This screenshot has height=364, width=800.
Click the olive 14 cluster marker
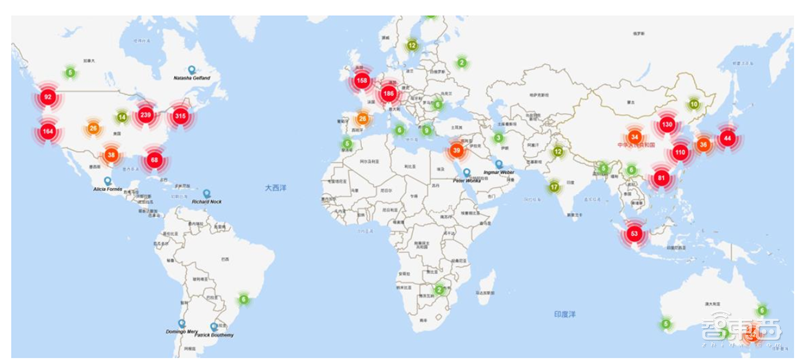pos(121,117)
